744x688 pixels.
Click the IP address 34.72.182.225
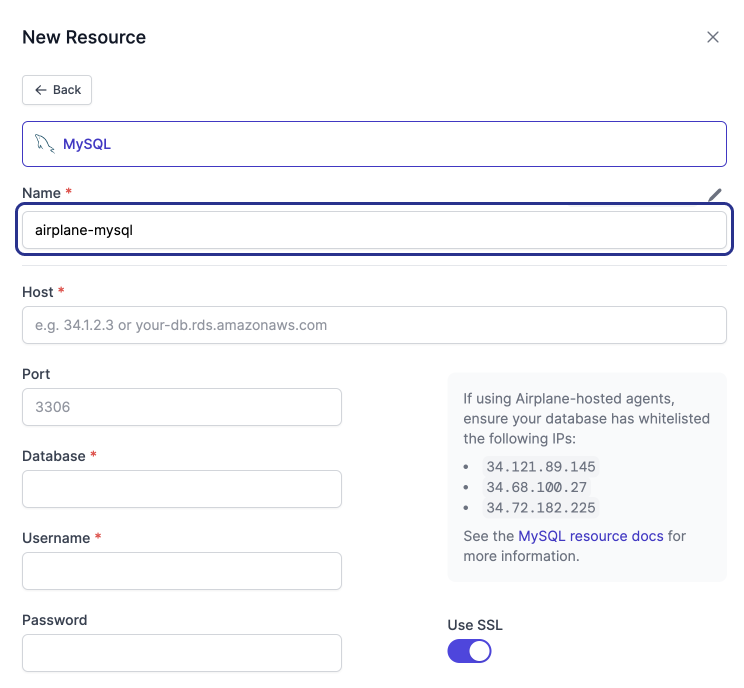click(x=540, y=508)
